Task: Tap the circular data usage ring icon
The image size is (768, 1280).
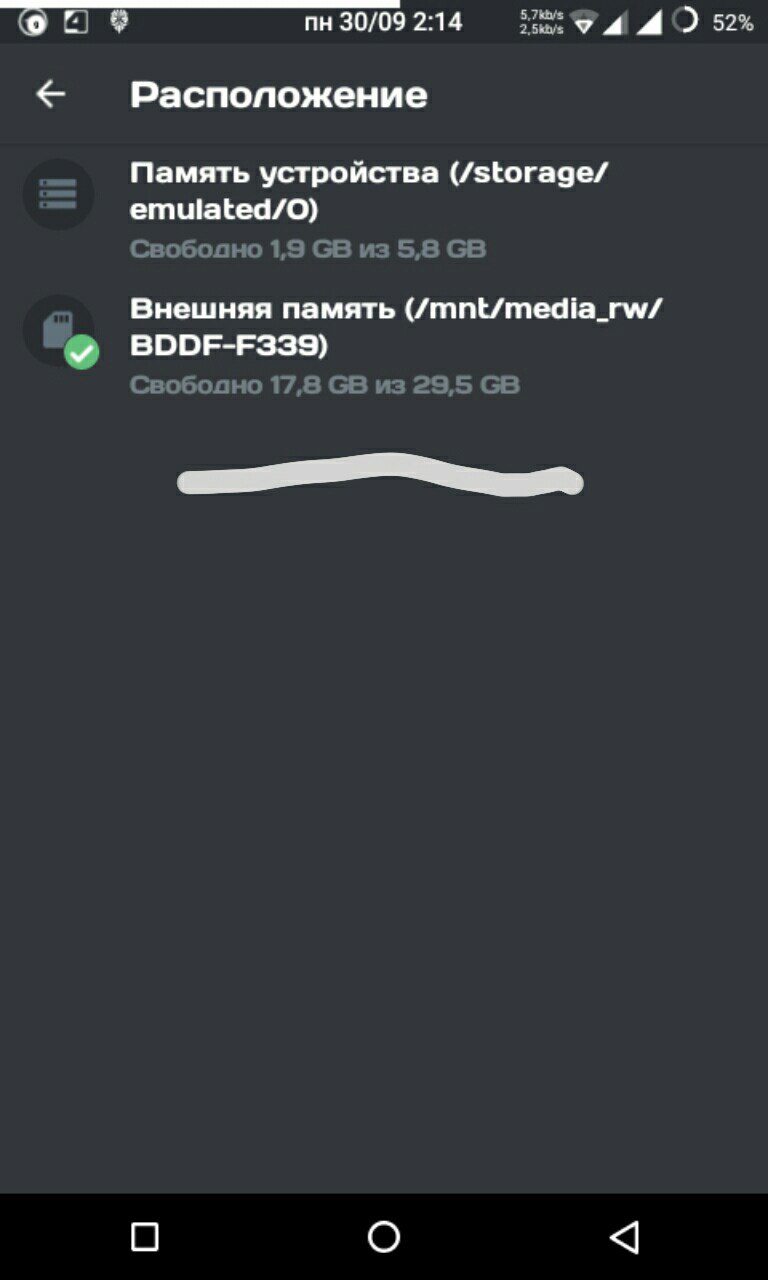Action: pos(685,20)
